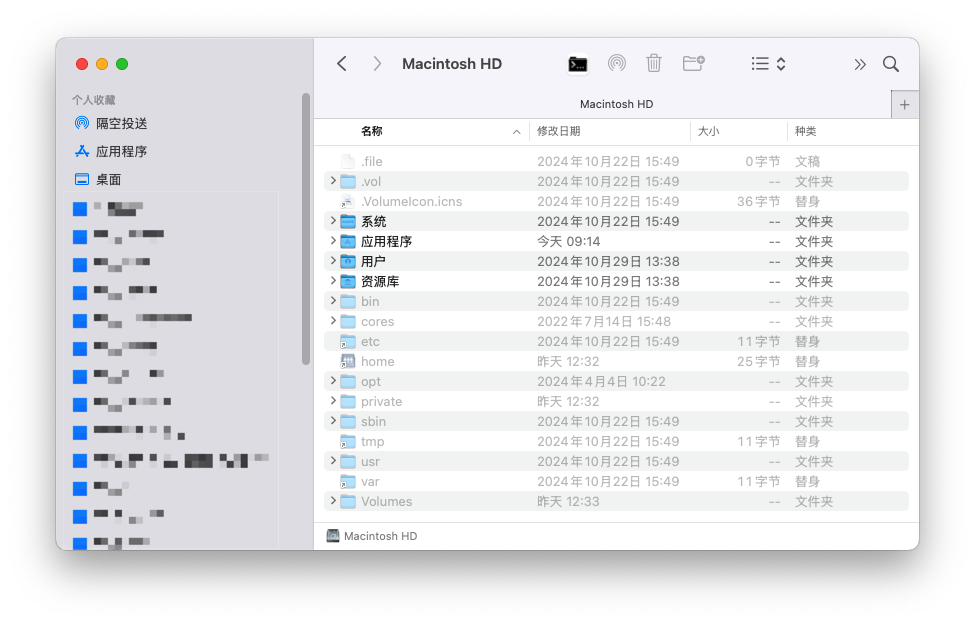Click the sidebar vertical scrollbar
This screenshot has height=624, width=975.
(306, 229)
